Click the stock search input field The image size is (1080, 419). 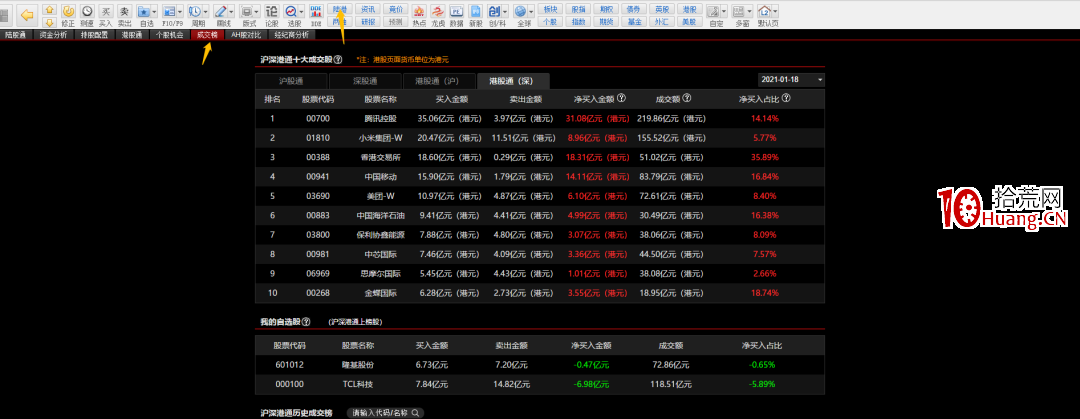tap(386, 412)
